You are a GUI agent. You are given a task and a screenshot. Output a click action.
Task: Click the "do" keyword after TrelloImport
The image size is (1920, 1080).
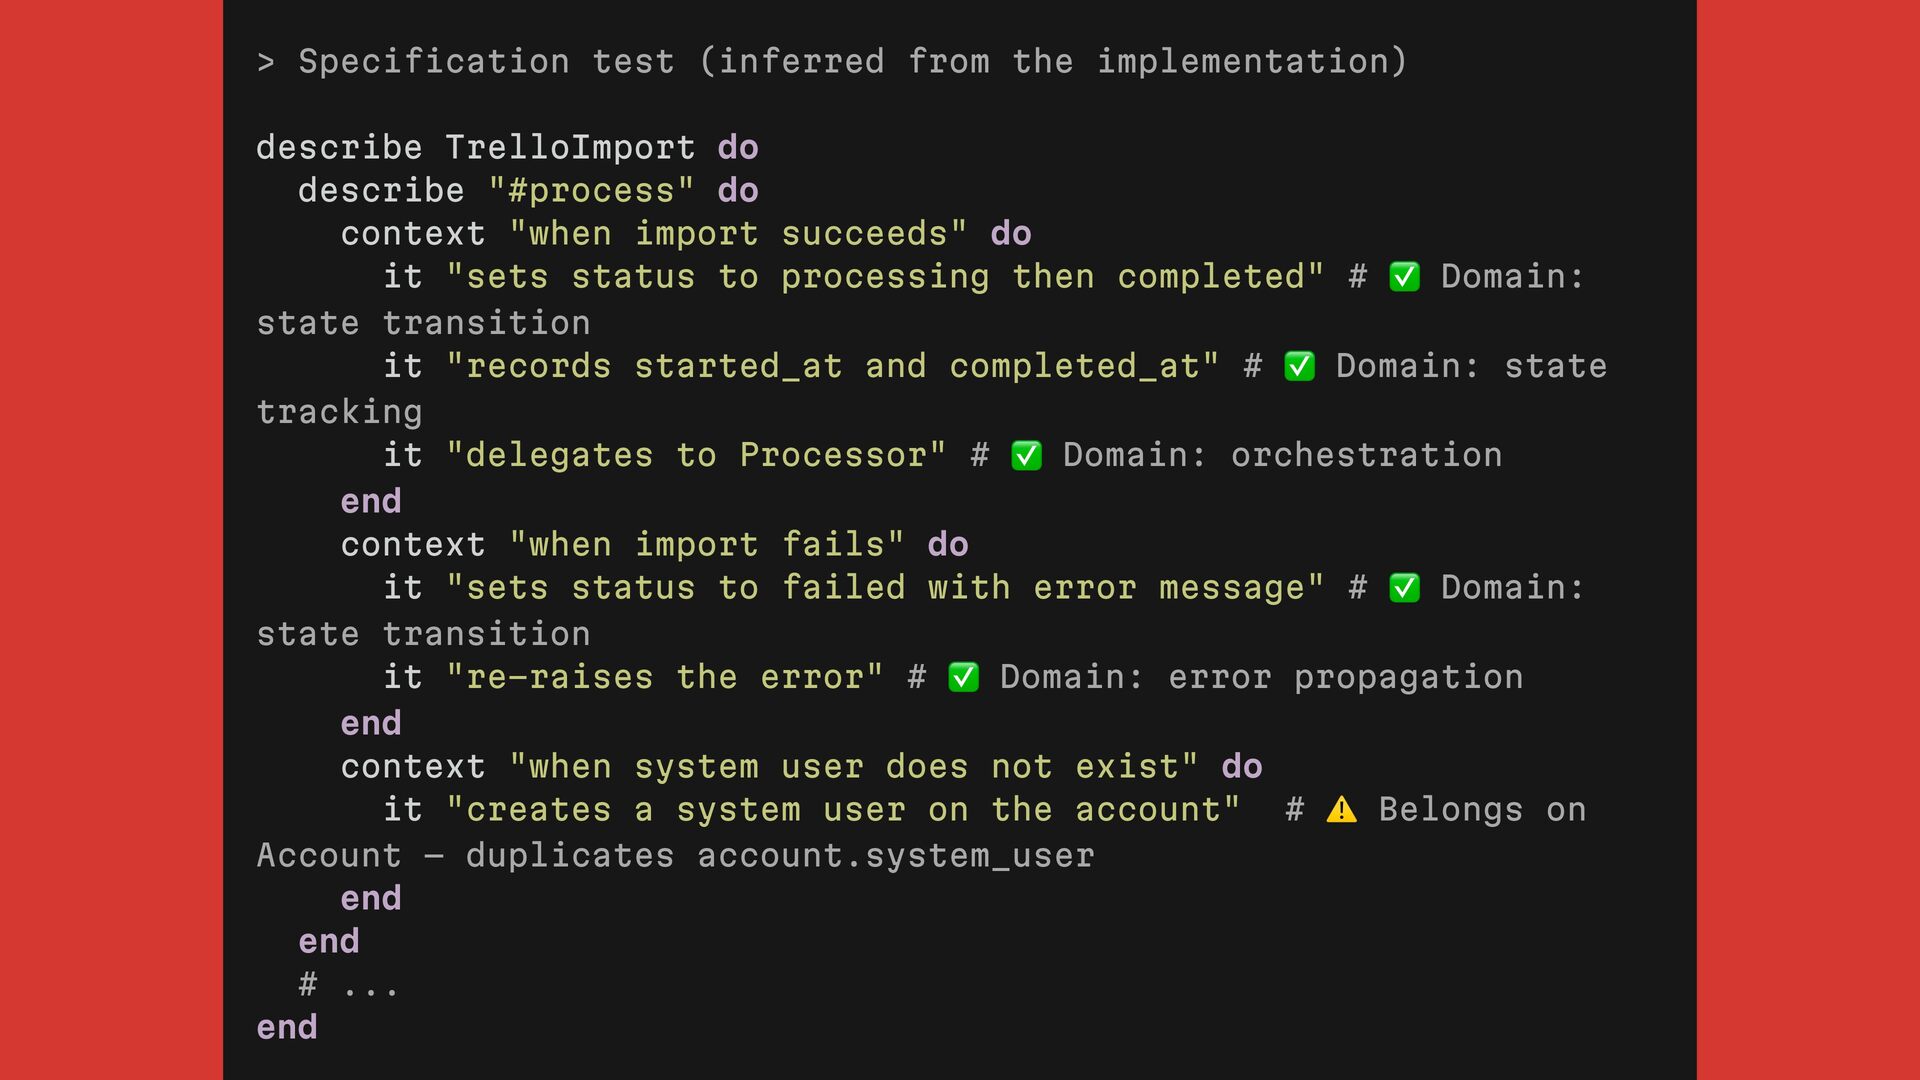click(x=738, y=148)
